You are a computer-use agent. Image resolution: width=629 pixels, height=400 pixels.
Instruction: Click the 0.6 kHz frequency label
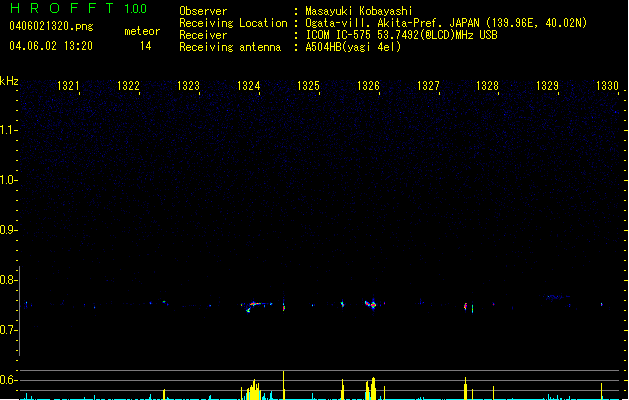(x=8, y=380)
